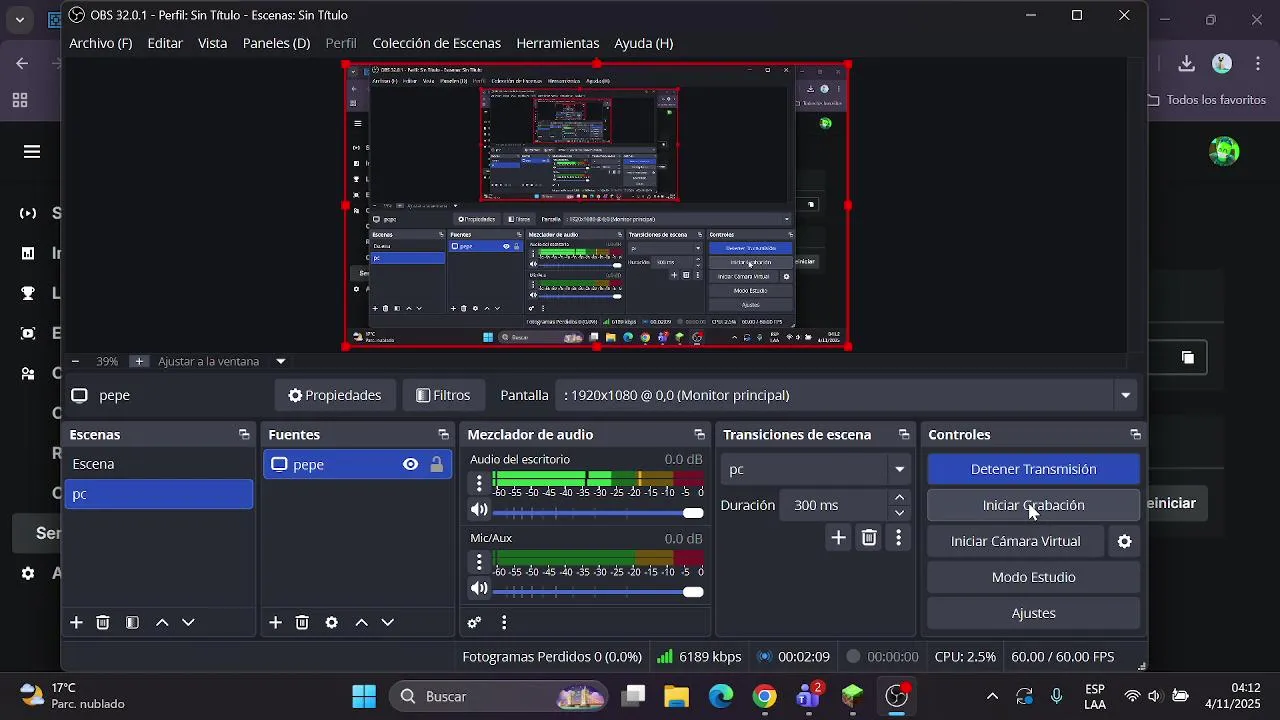Screen dimensions: 1280x720
Task: Undock the Fuentes panel
Action: (x=443, y=435)
